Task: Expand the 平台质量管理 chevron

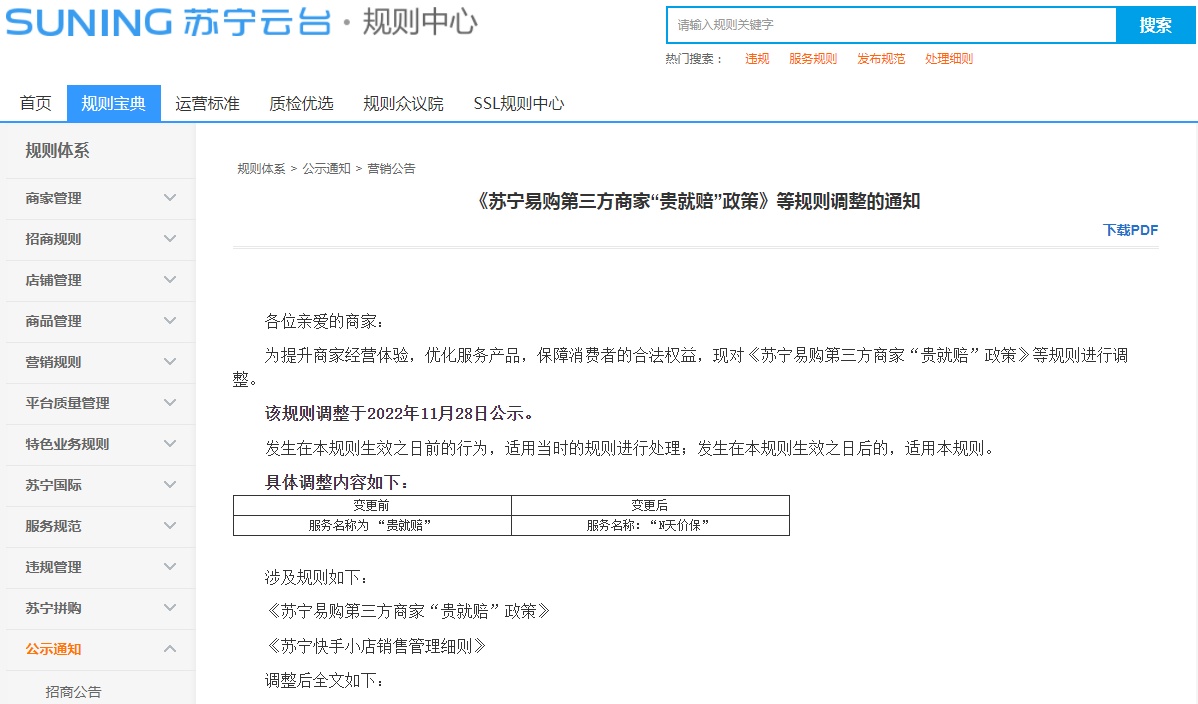Action: (x=170, y=403)
